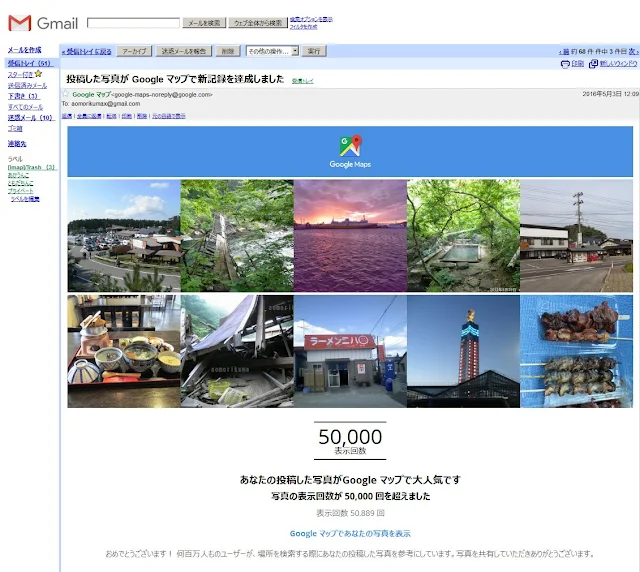640x572 pixels.
Task: Go to next message with 次› link
Action: point(633,51)
